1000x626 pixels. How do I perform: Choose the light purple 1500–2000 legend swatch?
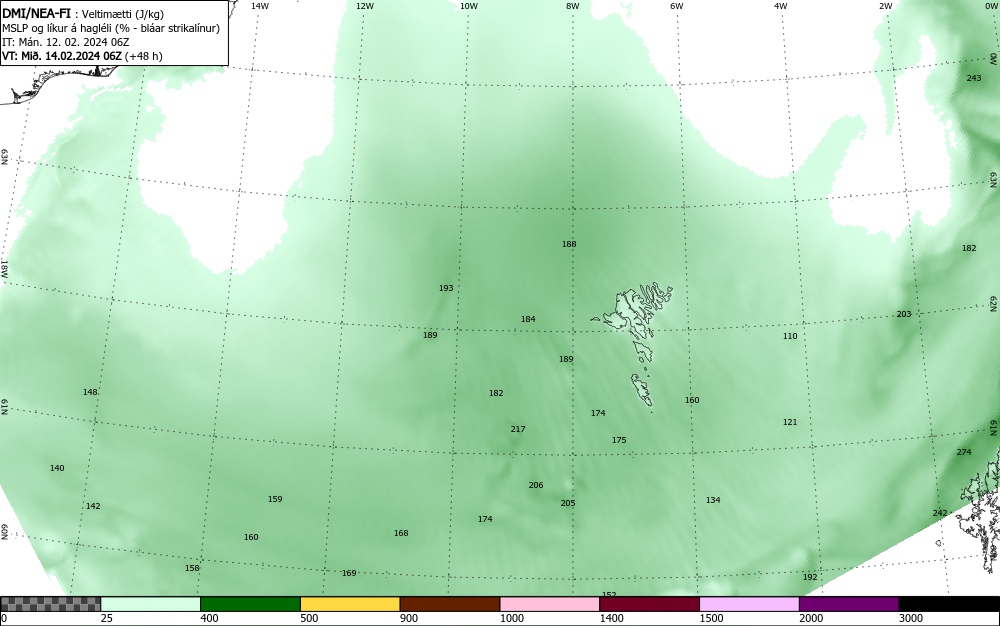749,604
